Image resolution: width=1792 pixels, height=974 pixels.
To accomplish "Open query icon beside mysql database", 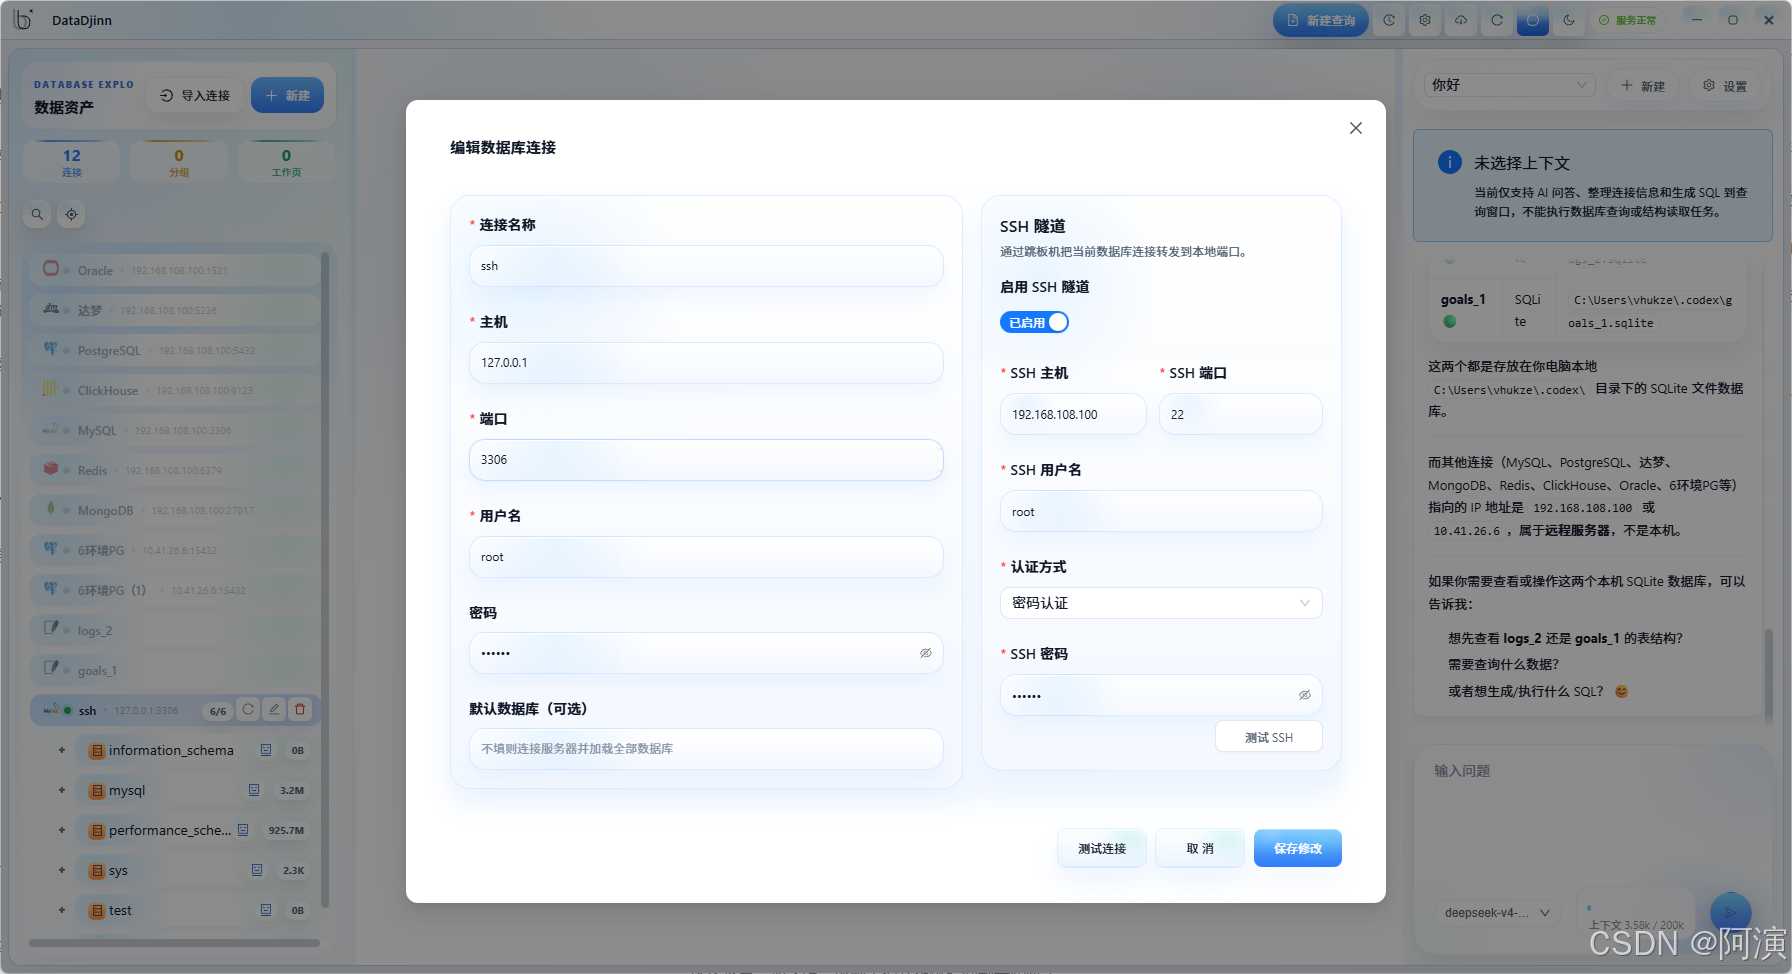I will [x=254, y=790].
